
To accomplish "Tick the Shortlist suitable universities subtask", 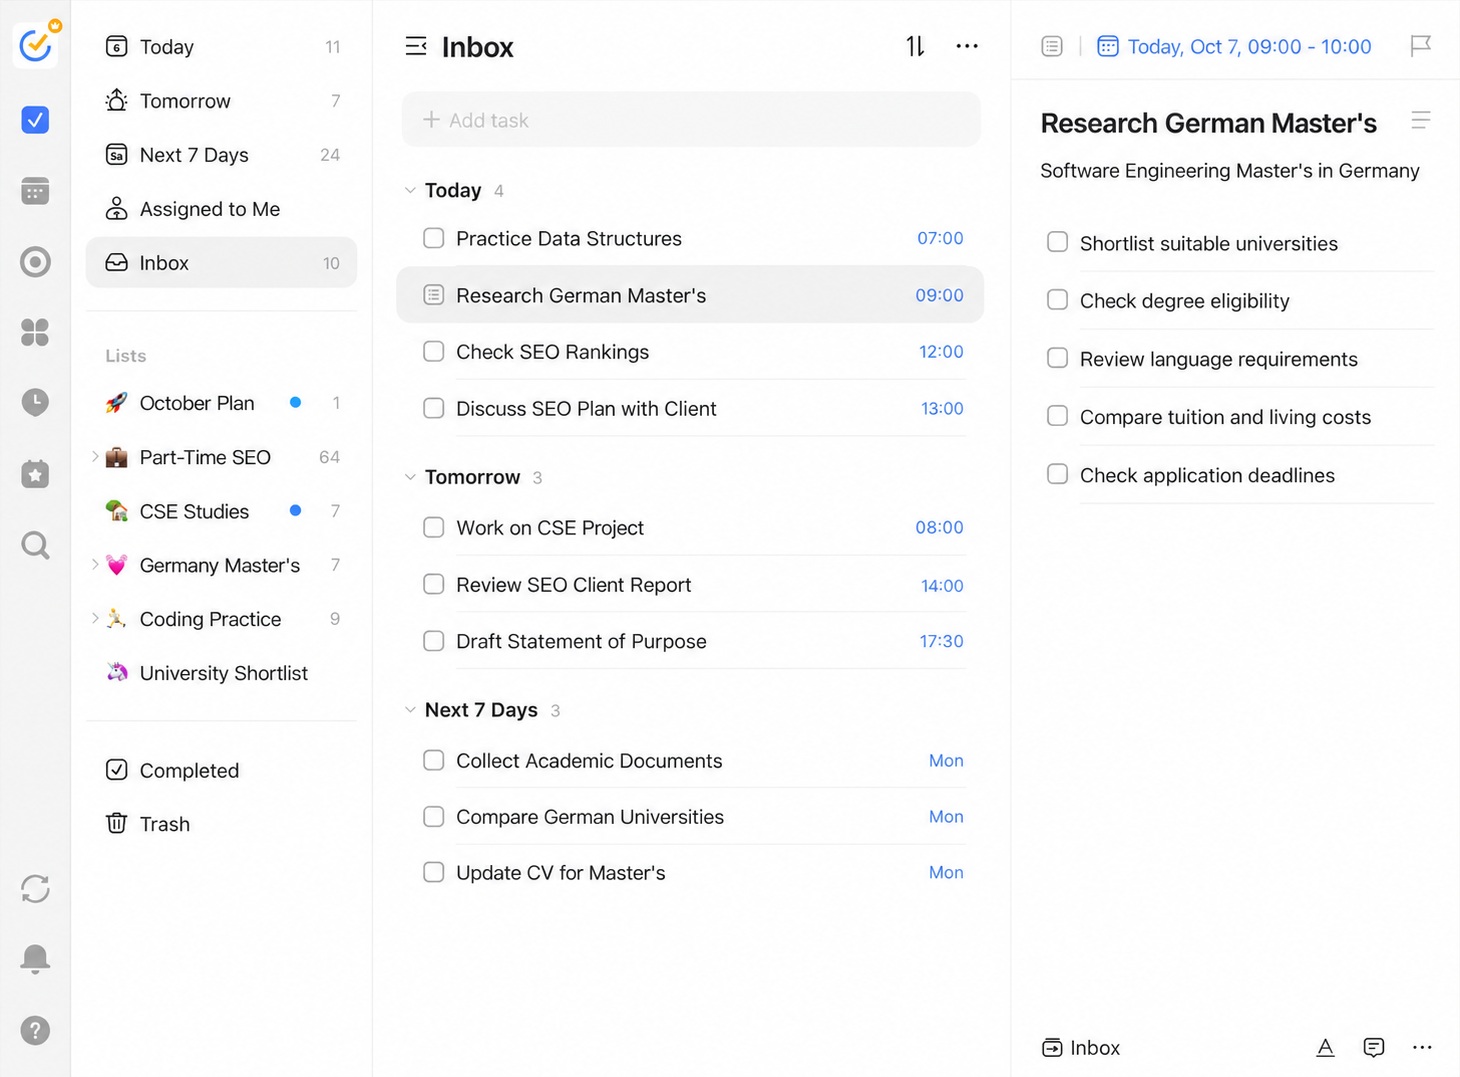I will tap(1057, 242).
